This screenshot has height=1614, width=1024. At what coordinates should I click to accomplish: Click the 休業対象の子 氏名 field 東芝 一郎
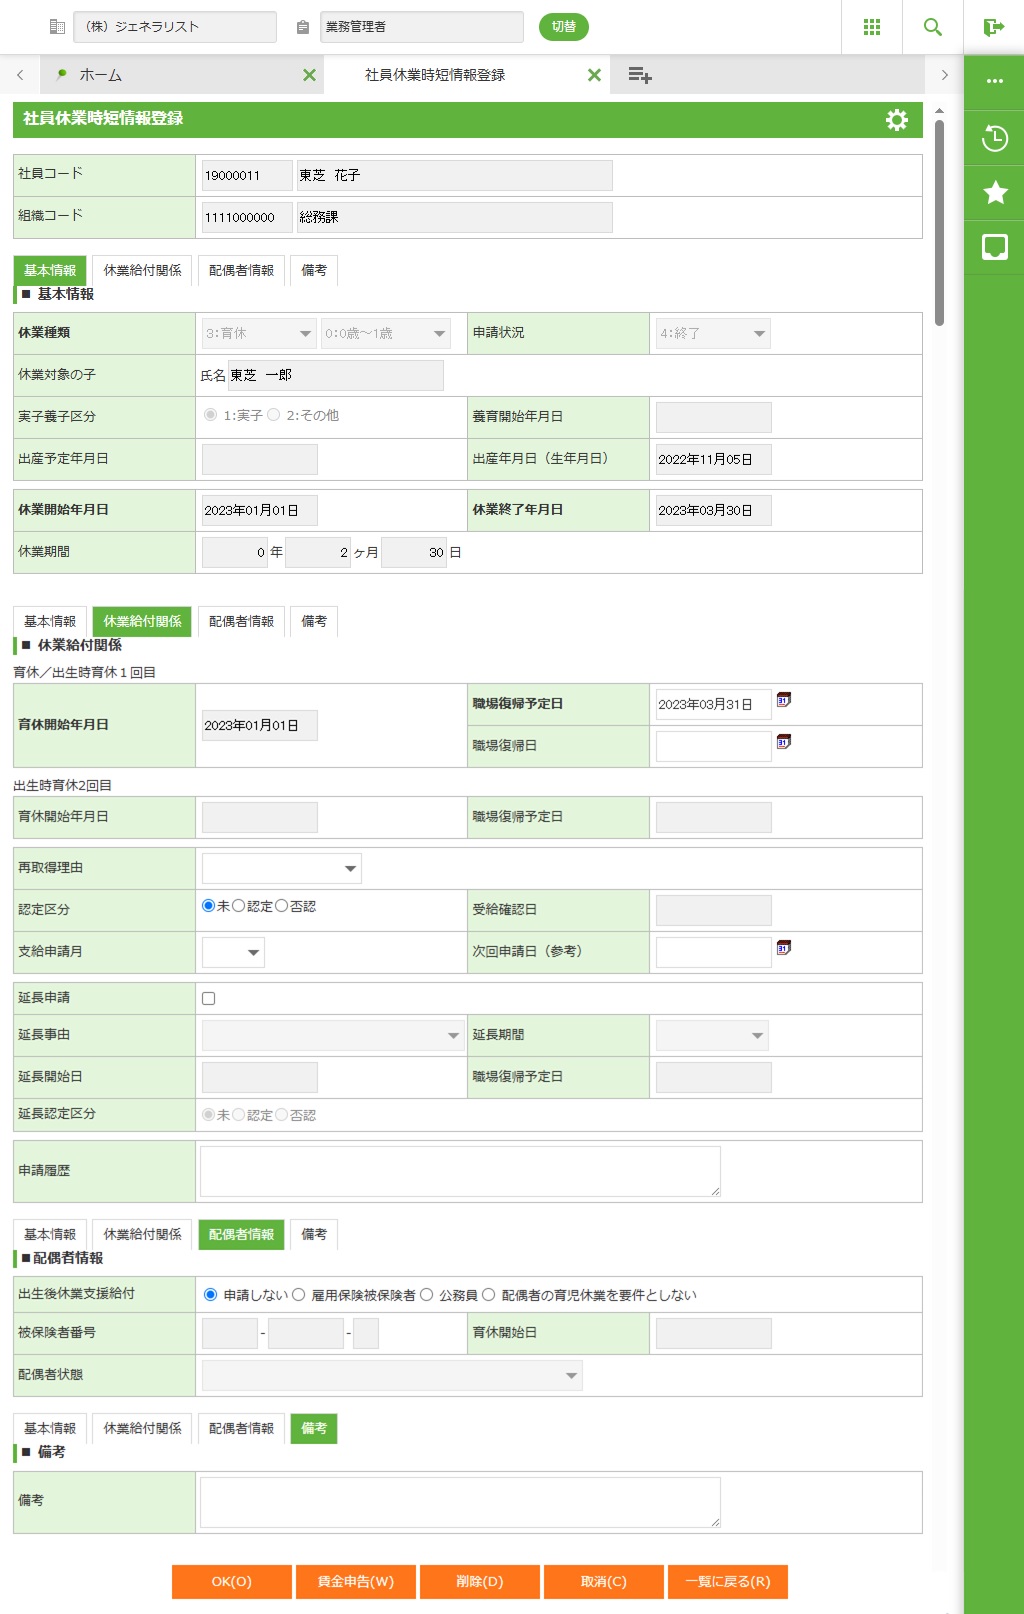point(335,376)
